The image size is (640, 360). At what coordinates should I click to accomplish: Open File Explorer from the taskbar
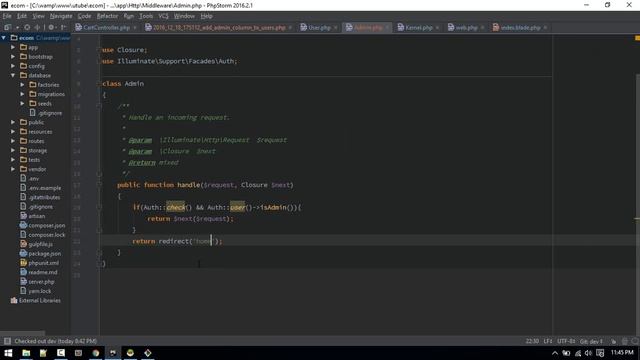tap(26, 353)
